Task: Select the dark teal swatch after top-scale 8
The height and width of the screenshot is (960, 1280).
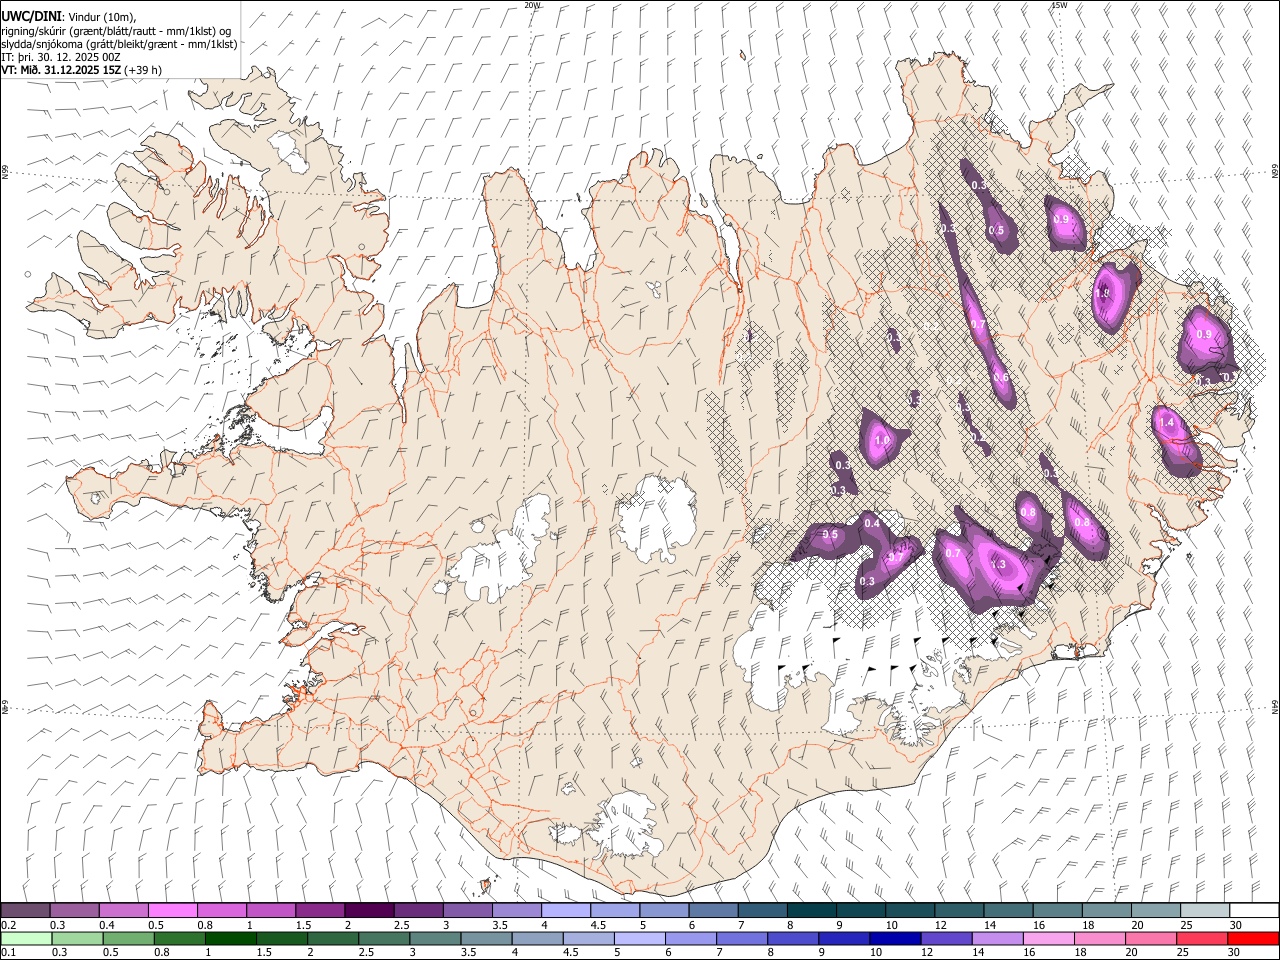Action: point(811,910)
